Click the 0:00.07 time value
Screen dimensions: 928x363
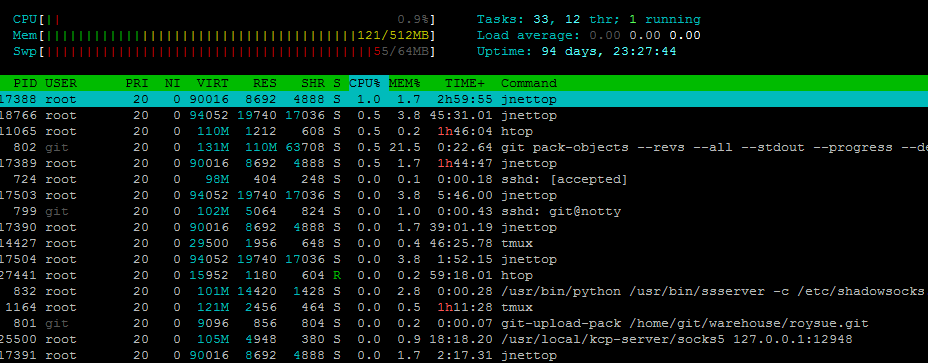point(465,323)
